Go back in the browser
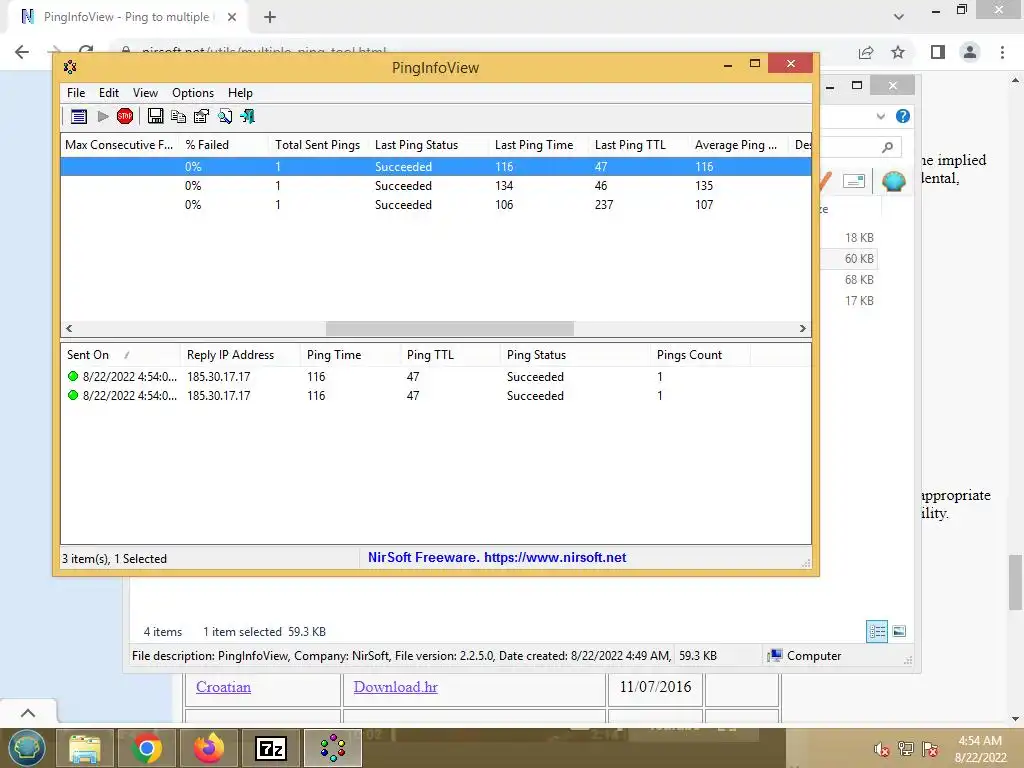 pyautogui.click(x=22, y=52)
